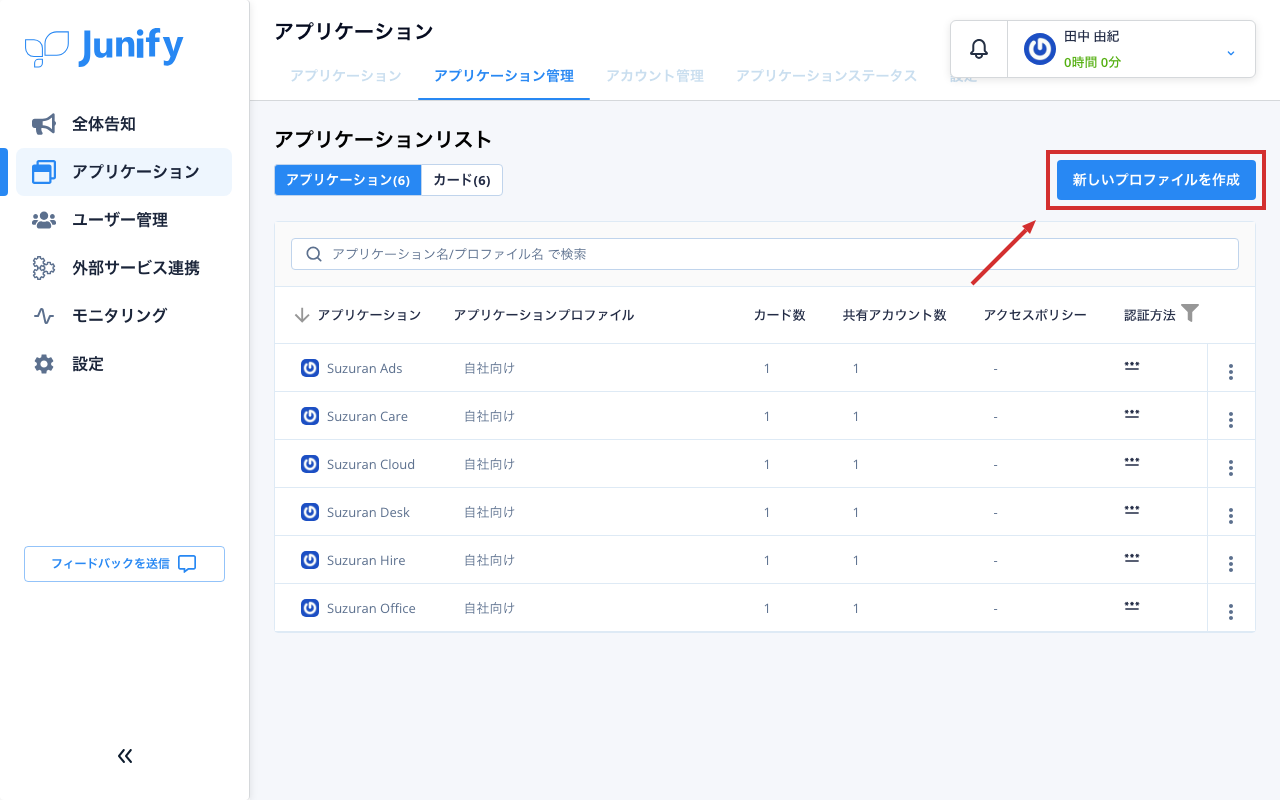Switch to アプリケーション(6) list toggle

tap(348, 180)
